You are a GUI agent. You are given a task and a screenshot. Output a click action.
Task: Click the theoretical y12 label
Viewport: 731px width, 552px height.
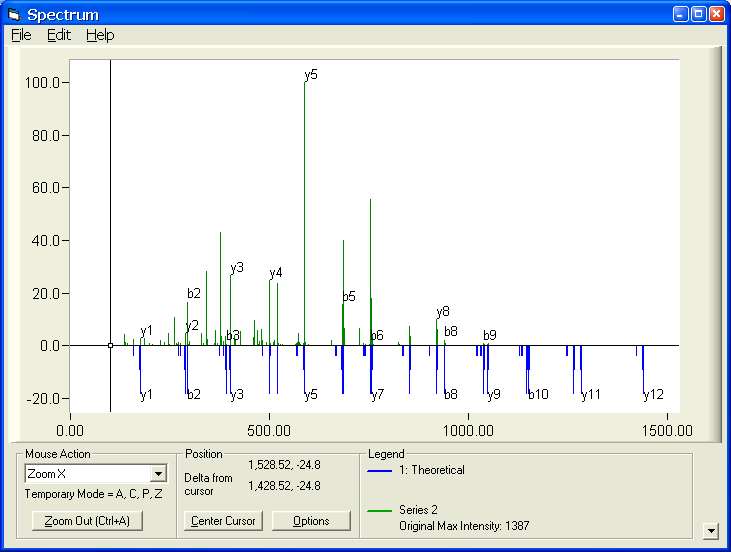(x=654, y=395)
